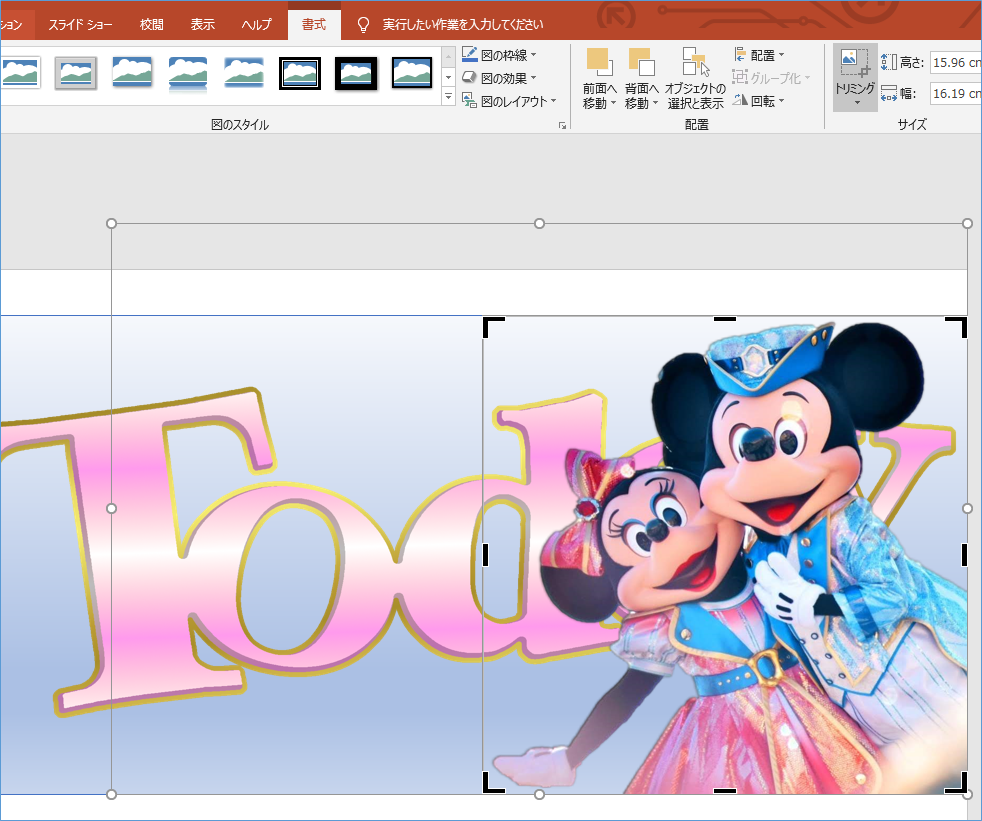Open the 表示 ribbon tab
This screenshot has height=821, width=982.
[x=202, y=24]
